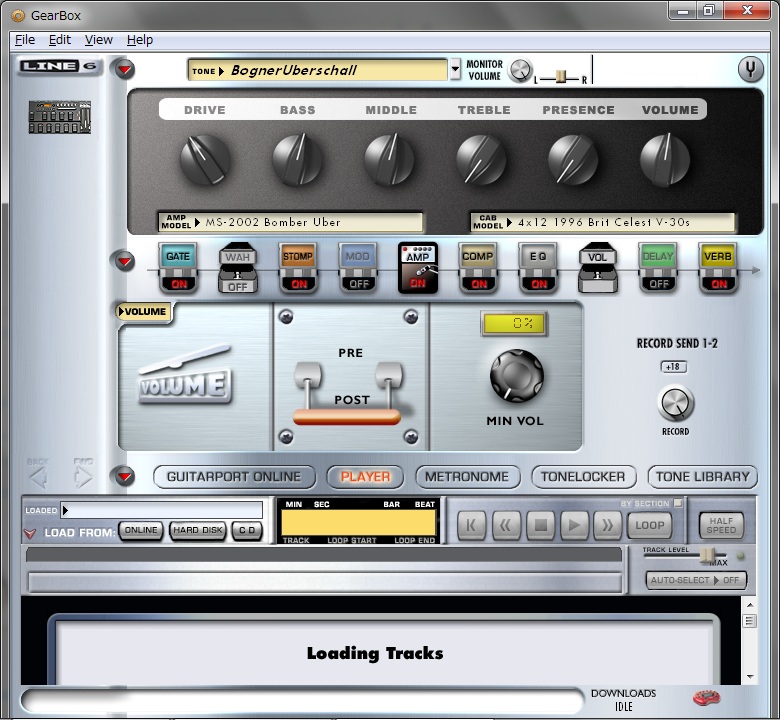Open the View menu
The height and width of the screenshot is (720, 780).
98,40
